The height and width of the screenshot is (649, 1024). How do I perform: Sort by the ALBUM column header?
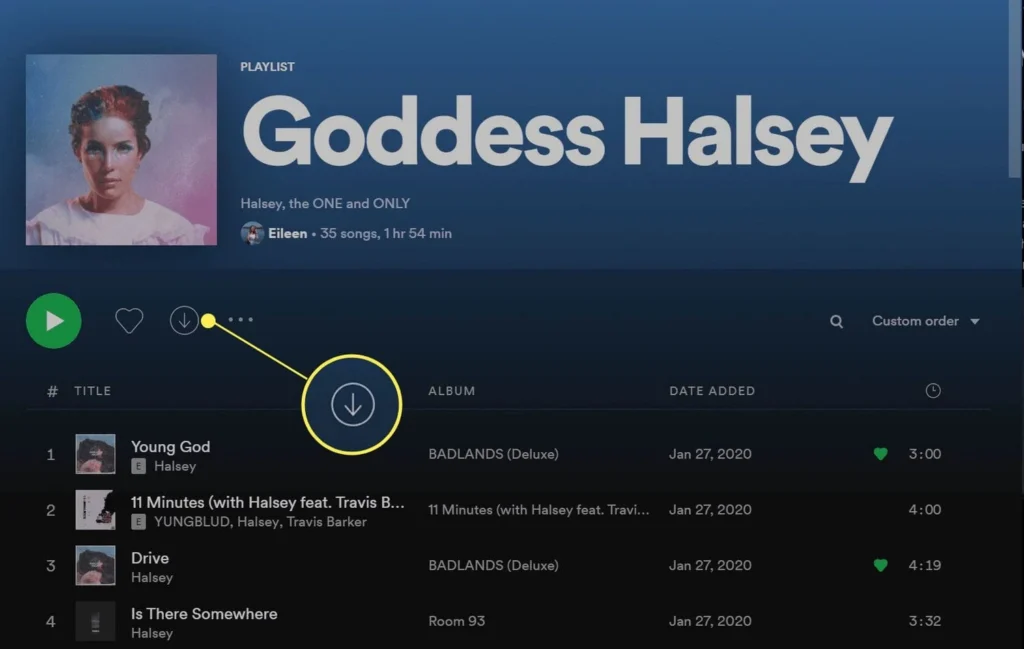[452, 390]
